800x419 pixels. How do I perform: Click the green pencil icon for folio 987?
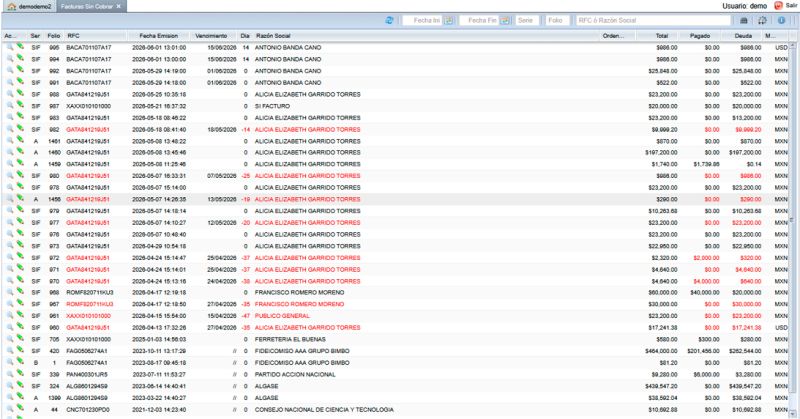20,105
